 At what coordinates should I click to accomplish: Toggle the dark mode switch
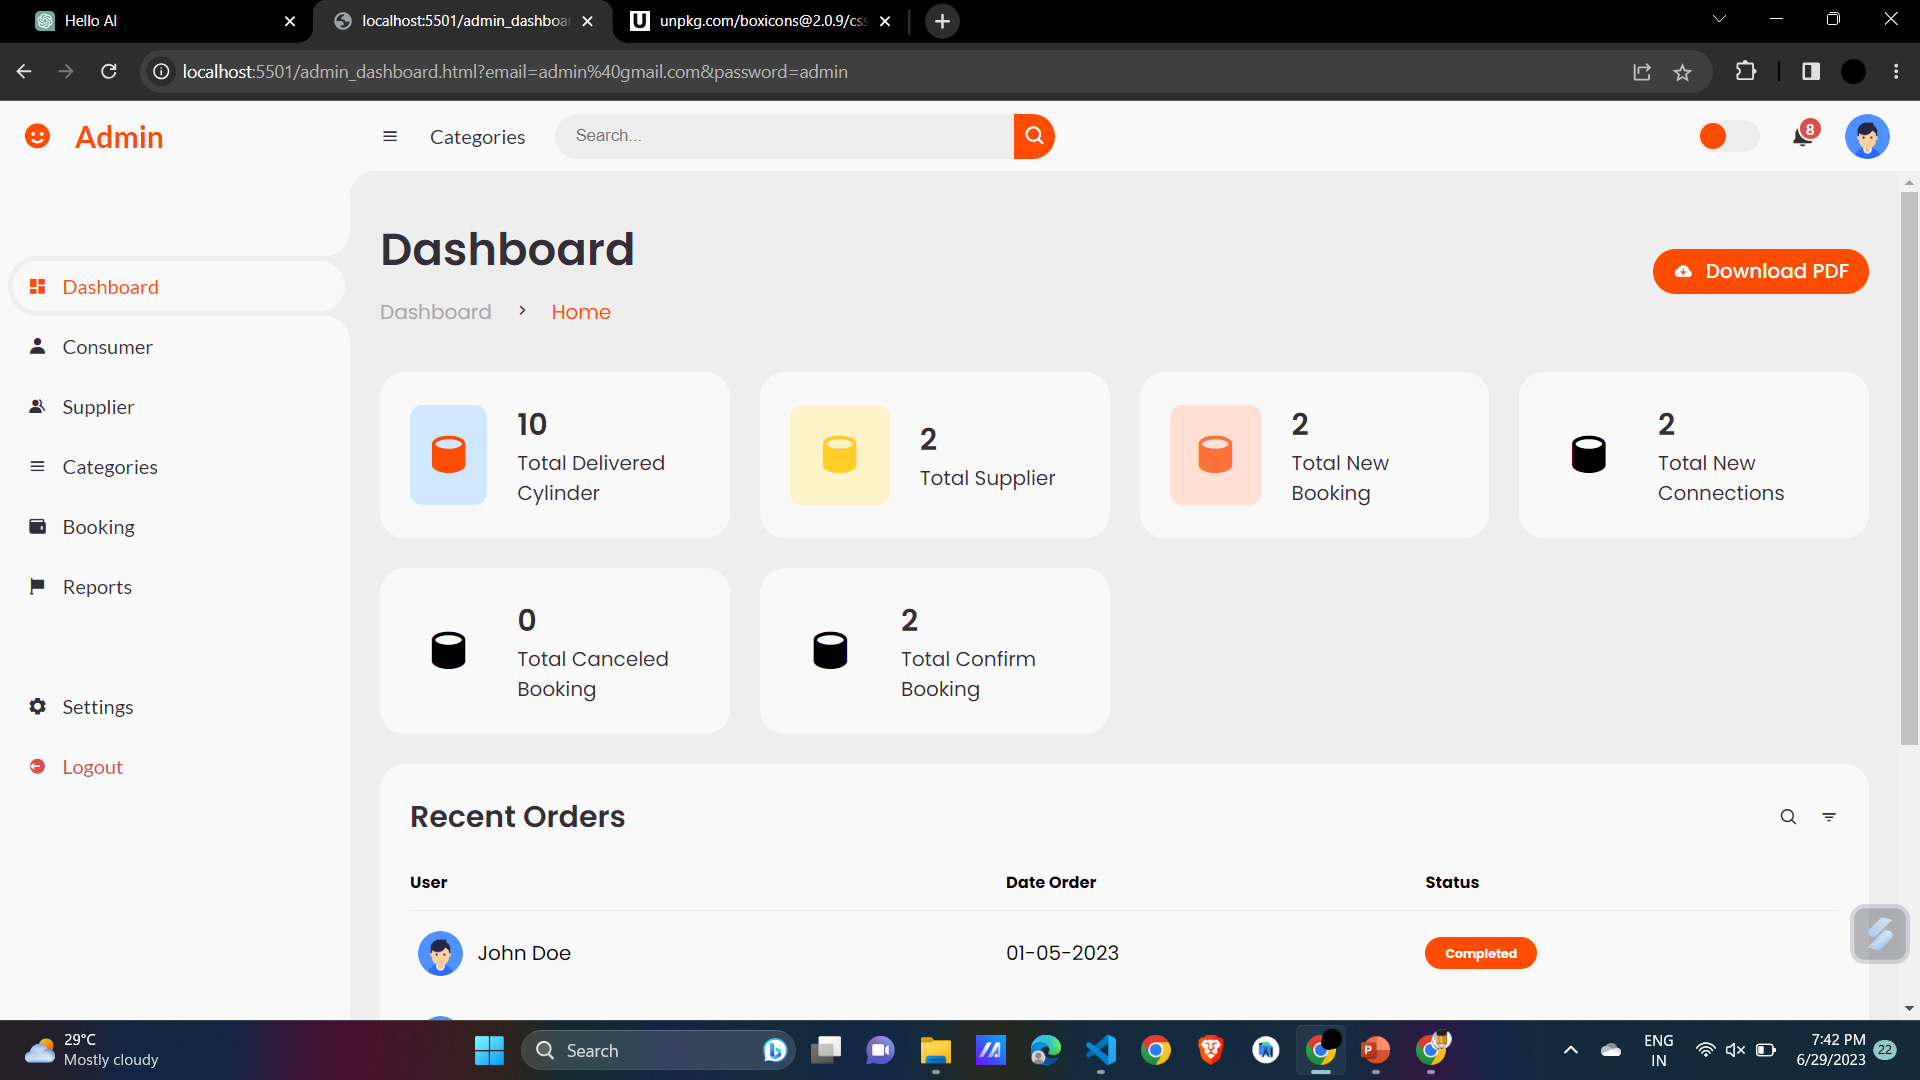(1728, 136)
